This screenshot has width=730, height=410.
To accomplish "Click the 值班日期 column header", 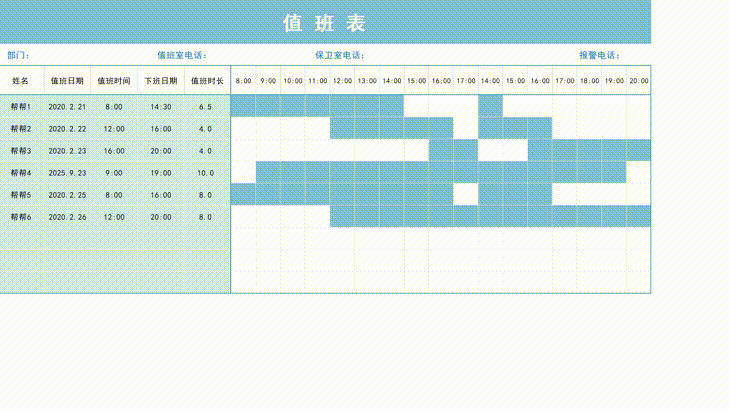I will click(67, 81).
